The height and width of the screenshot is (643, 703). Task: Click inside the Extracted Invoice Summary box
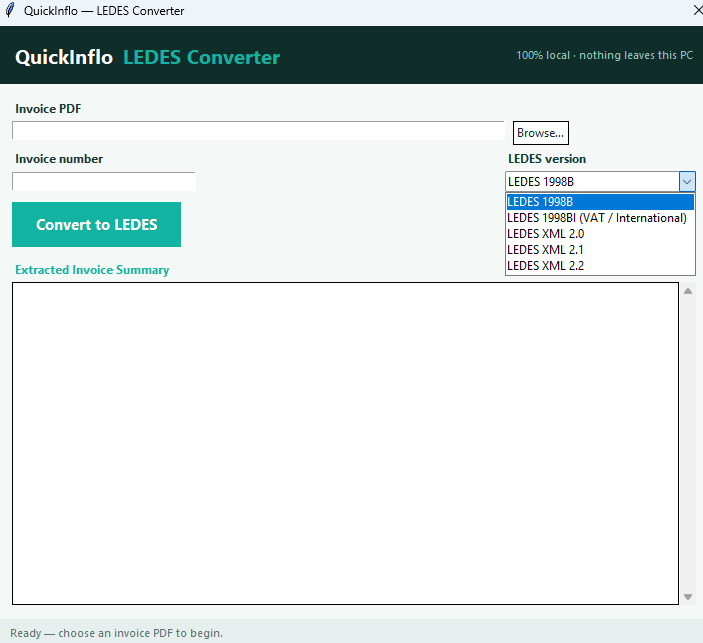point(345,443)
